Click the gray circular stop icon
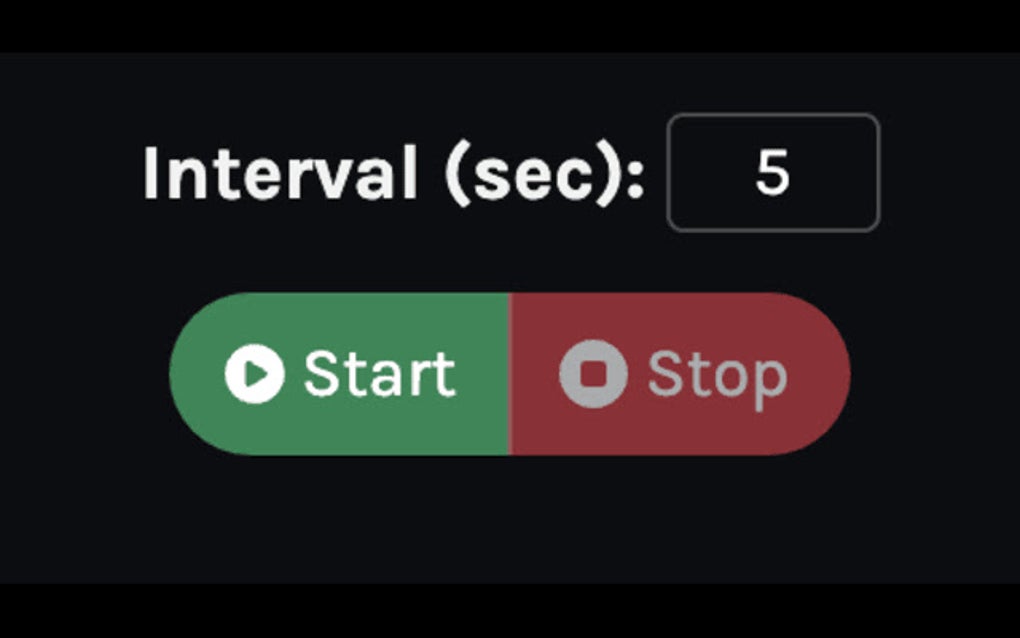This screenshot has height=638, width=1020. 593,374
